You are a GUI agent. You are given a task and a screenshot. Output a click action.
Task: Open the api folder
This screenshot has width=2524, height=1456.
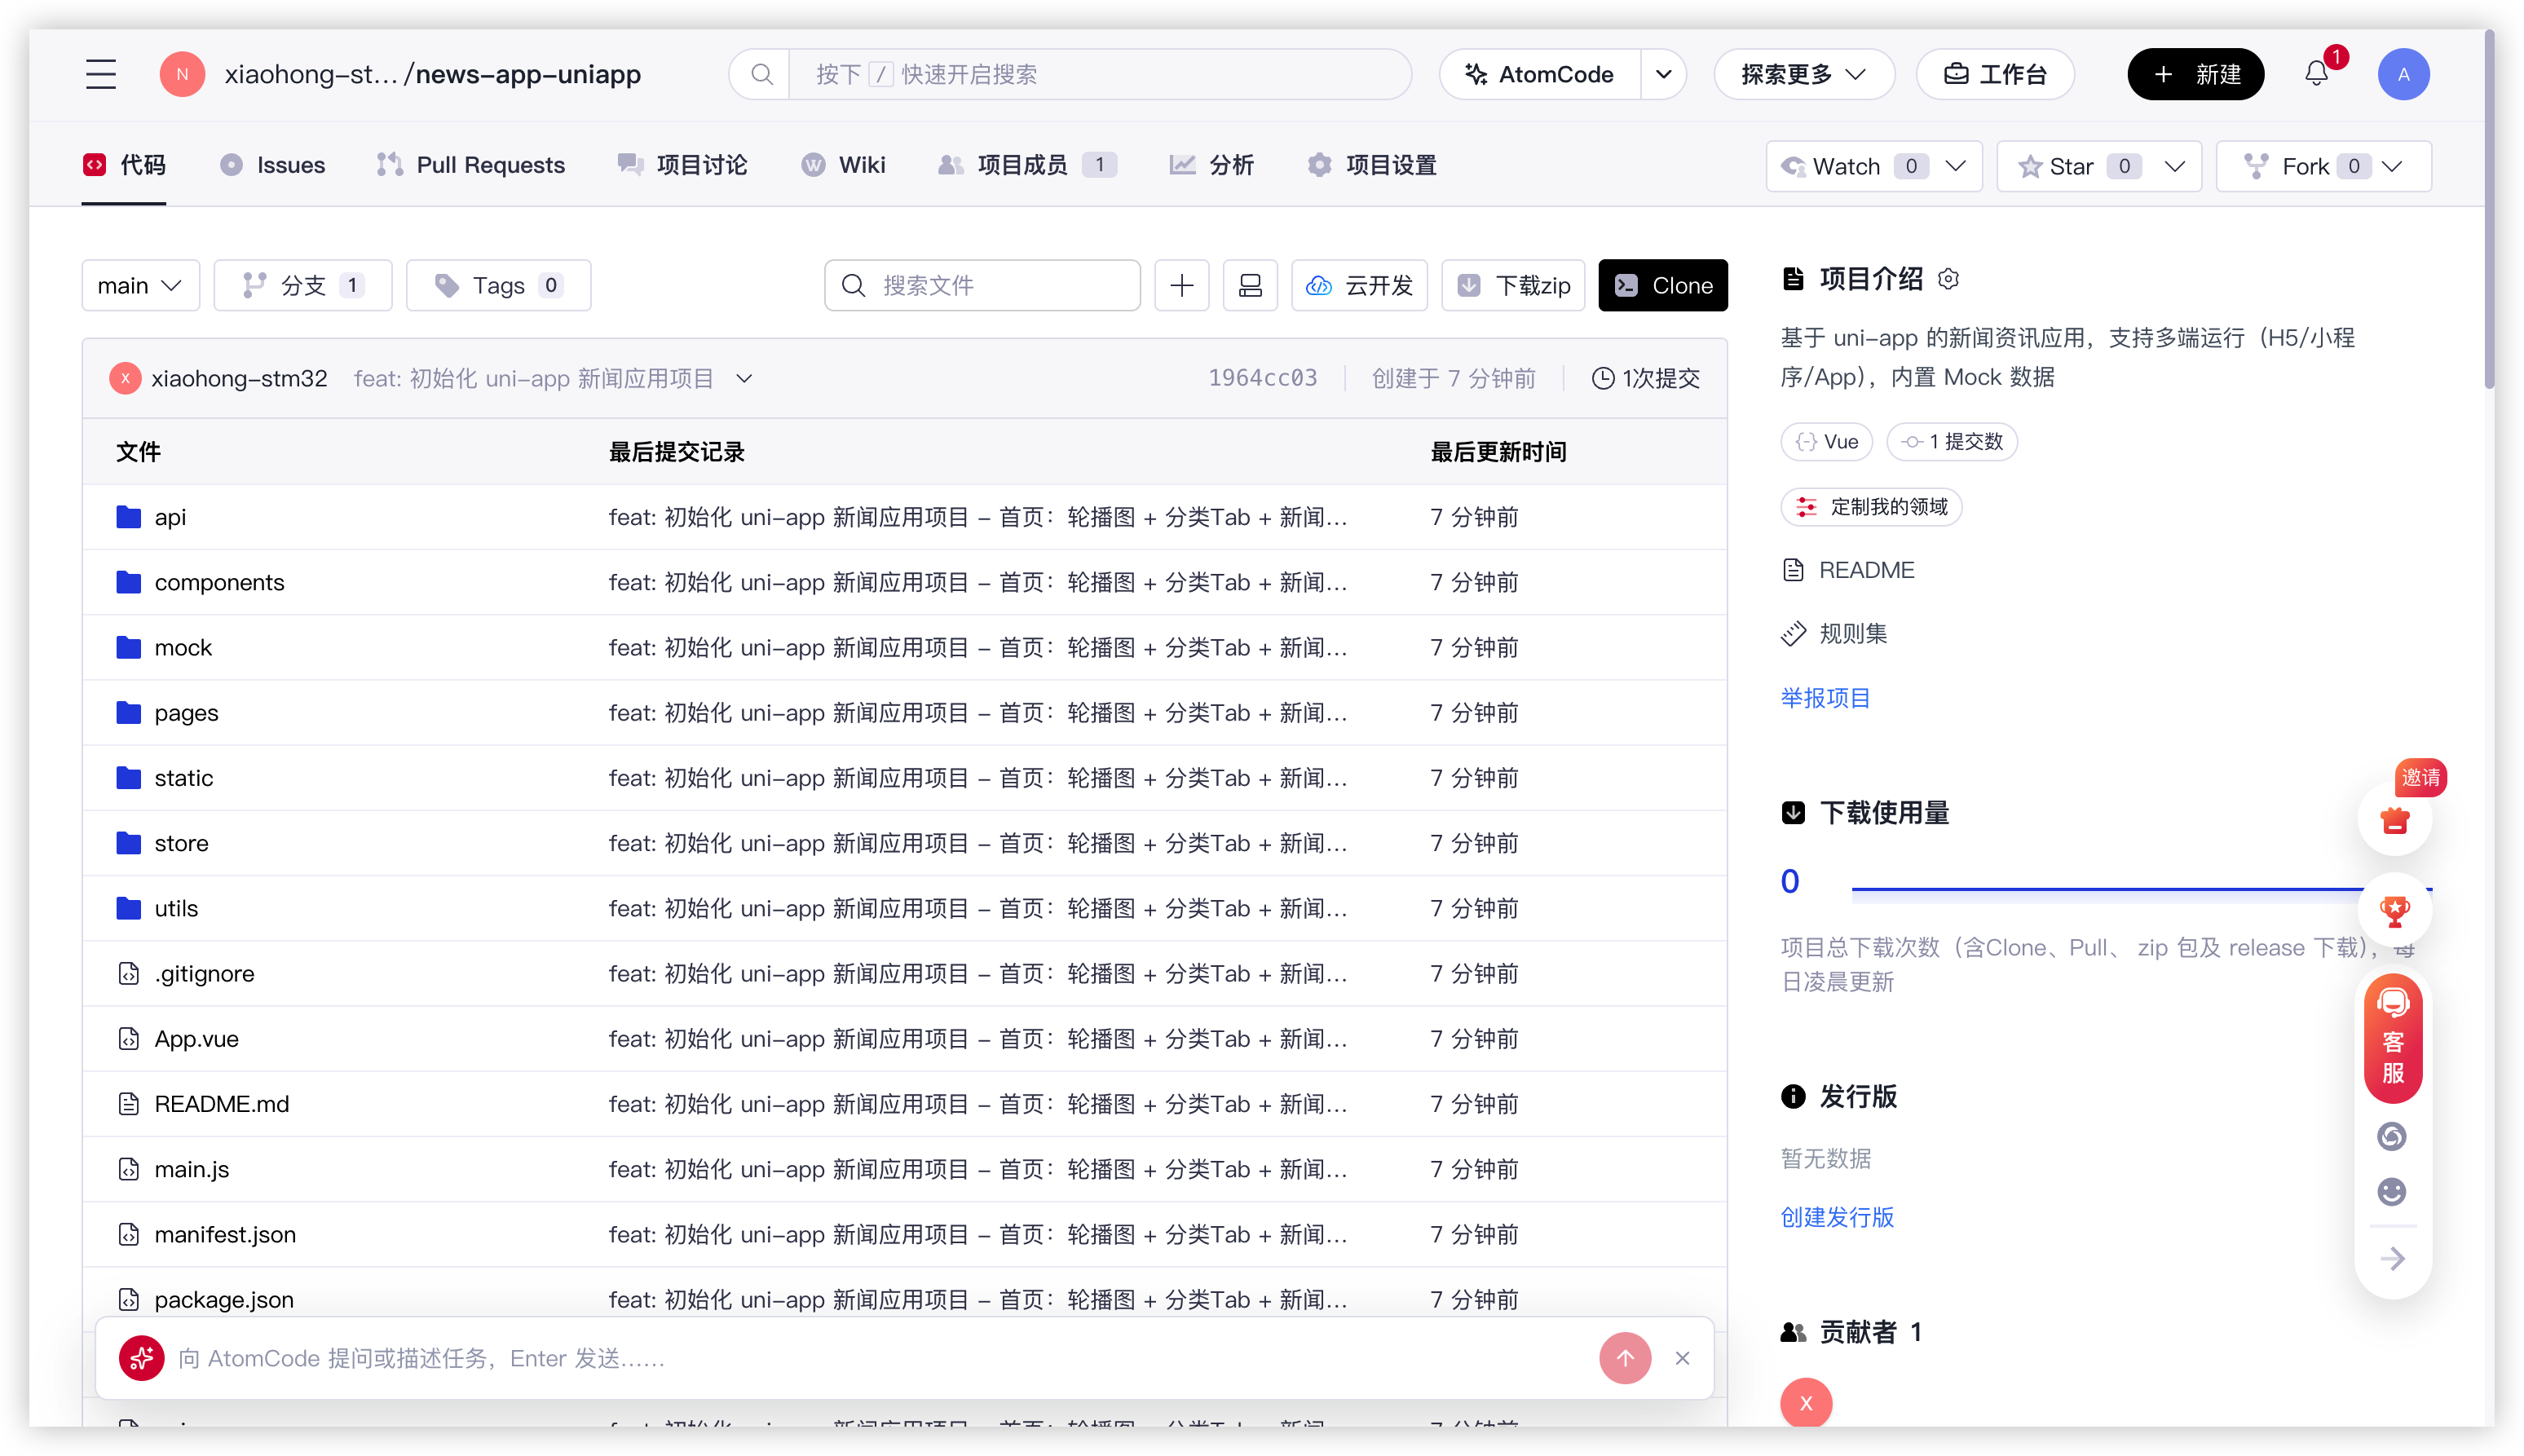(x=170, y=517)
